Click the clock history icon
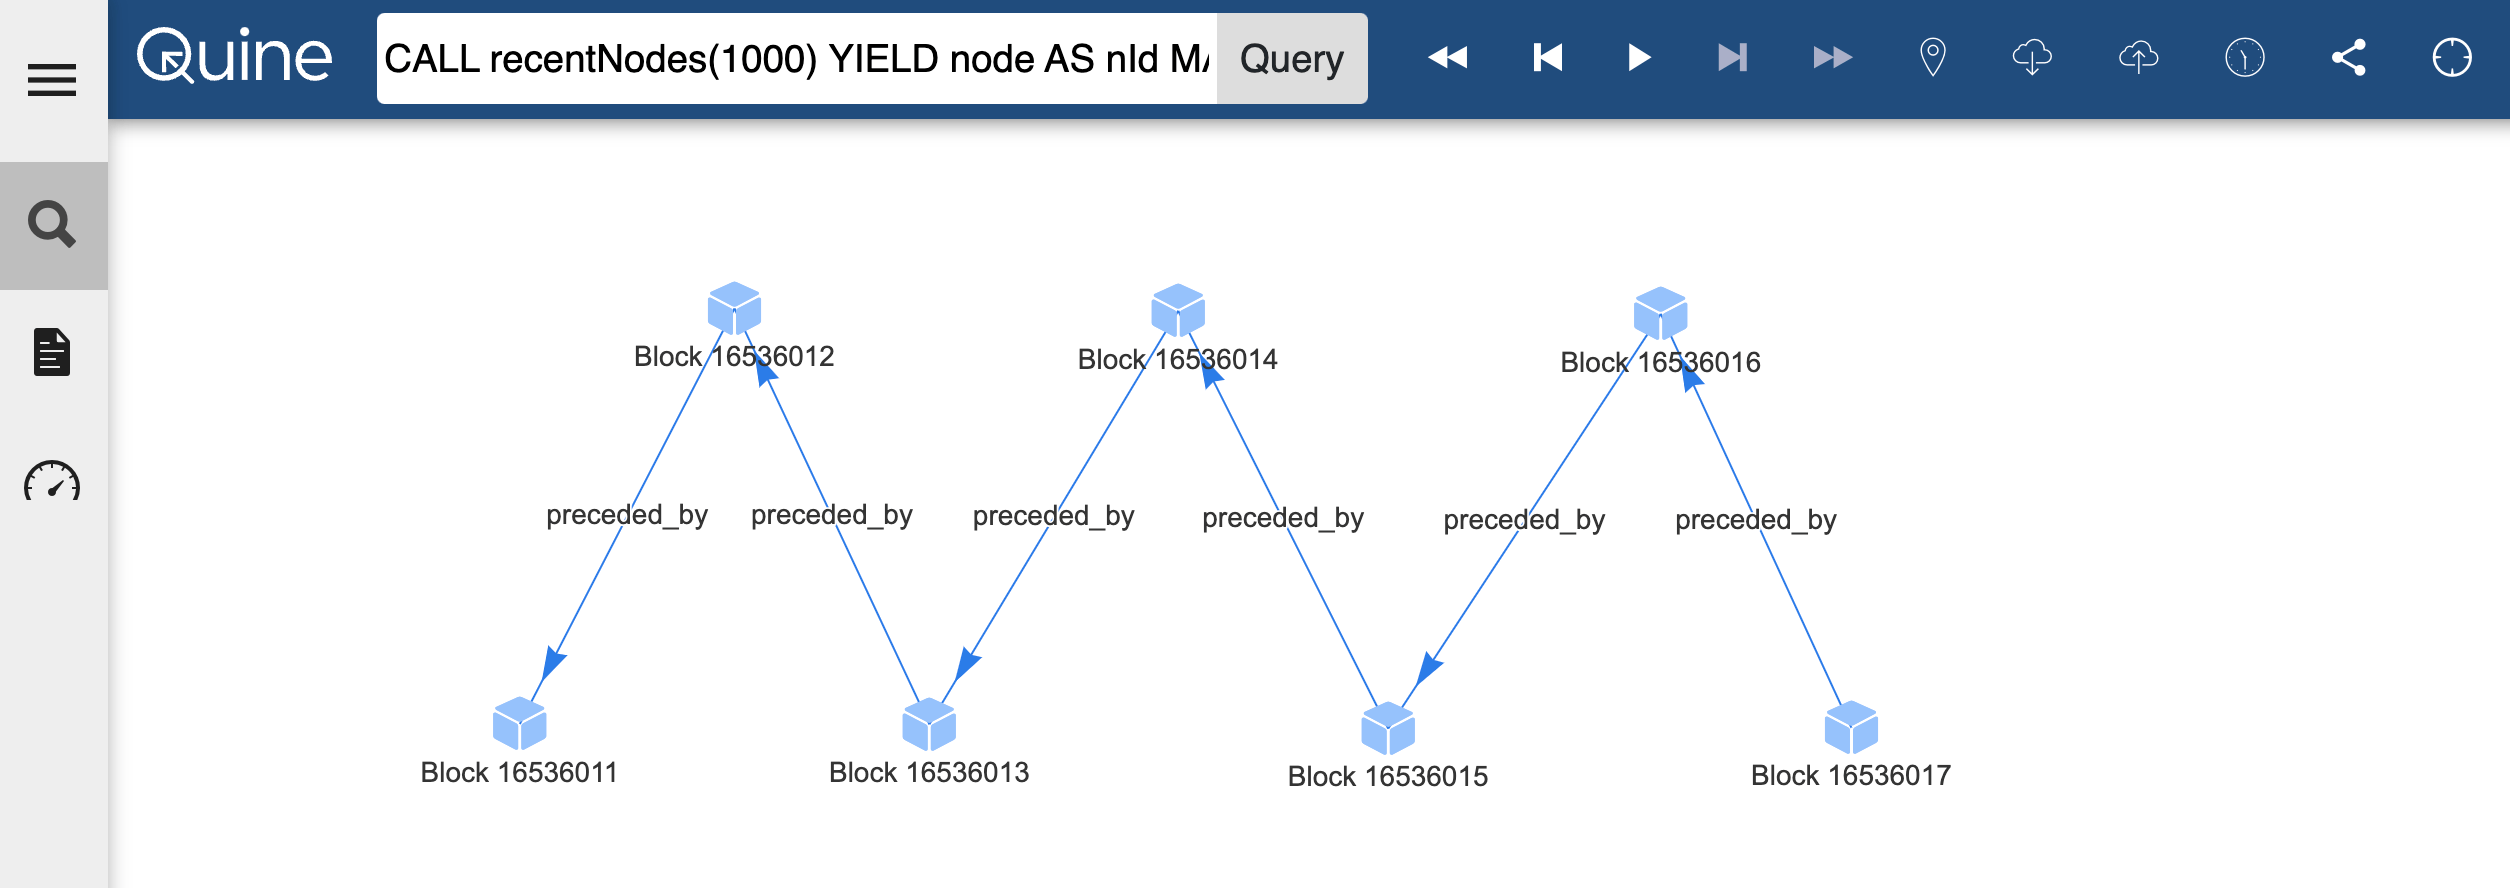Screen dimensions: 2510x888 2244,58
